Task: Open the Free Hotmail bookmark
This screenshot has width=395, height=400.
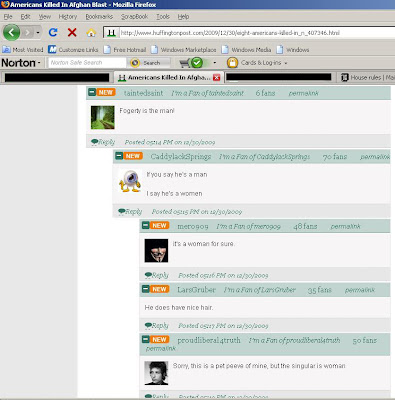Action: 125,50
